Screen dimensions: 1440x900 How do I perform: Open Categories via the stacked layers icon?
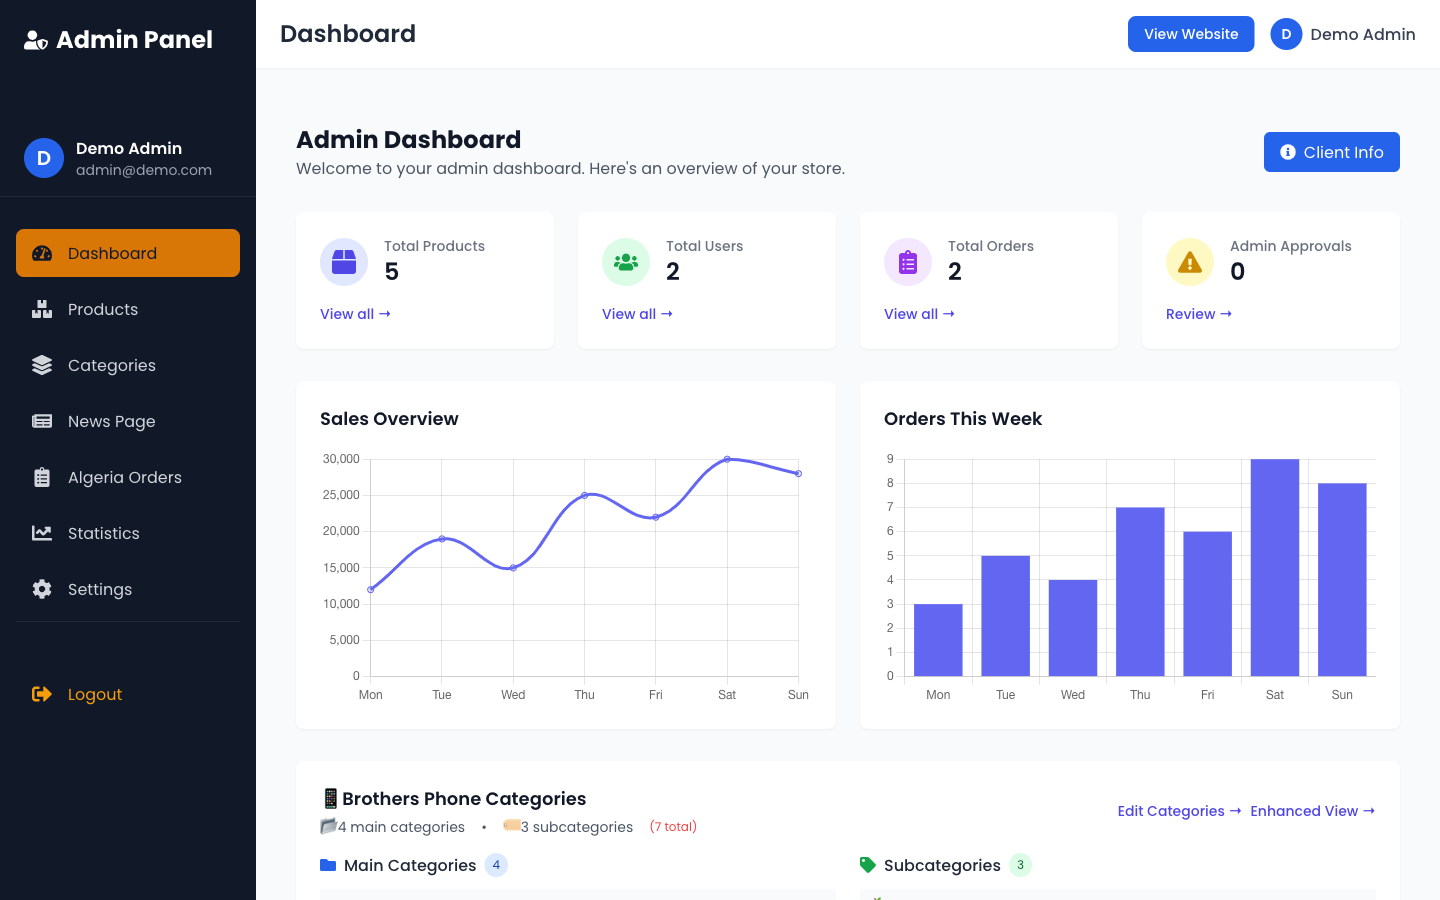tap(42, 365)
